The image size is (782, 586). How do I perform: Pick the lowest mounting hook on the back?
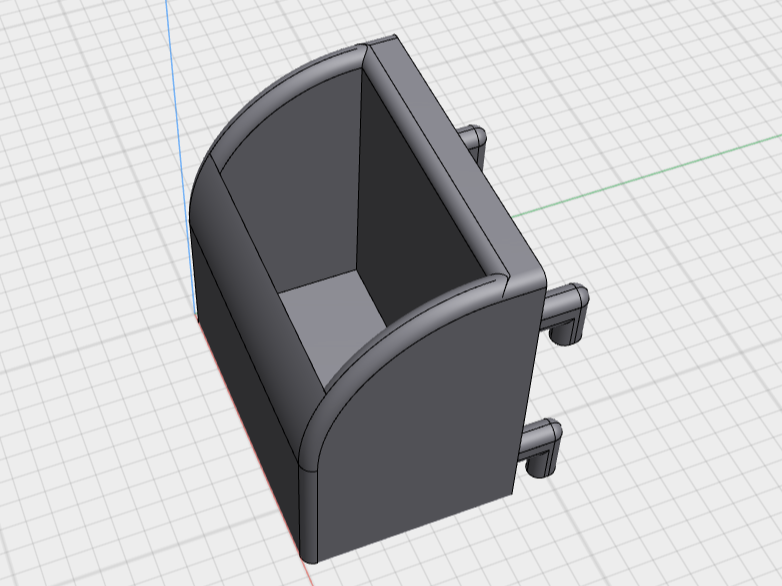click(x=542, y=447)
